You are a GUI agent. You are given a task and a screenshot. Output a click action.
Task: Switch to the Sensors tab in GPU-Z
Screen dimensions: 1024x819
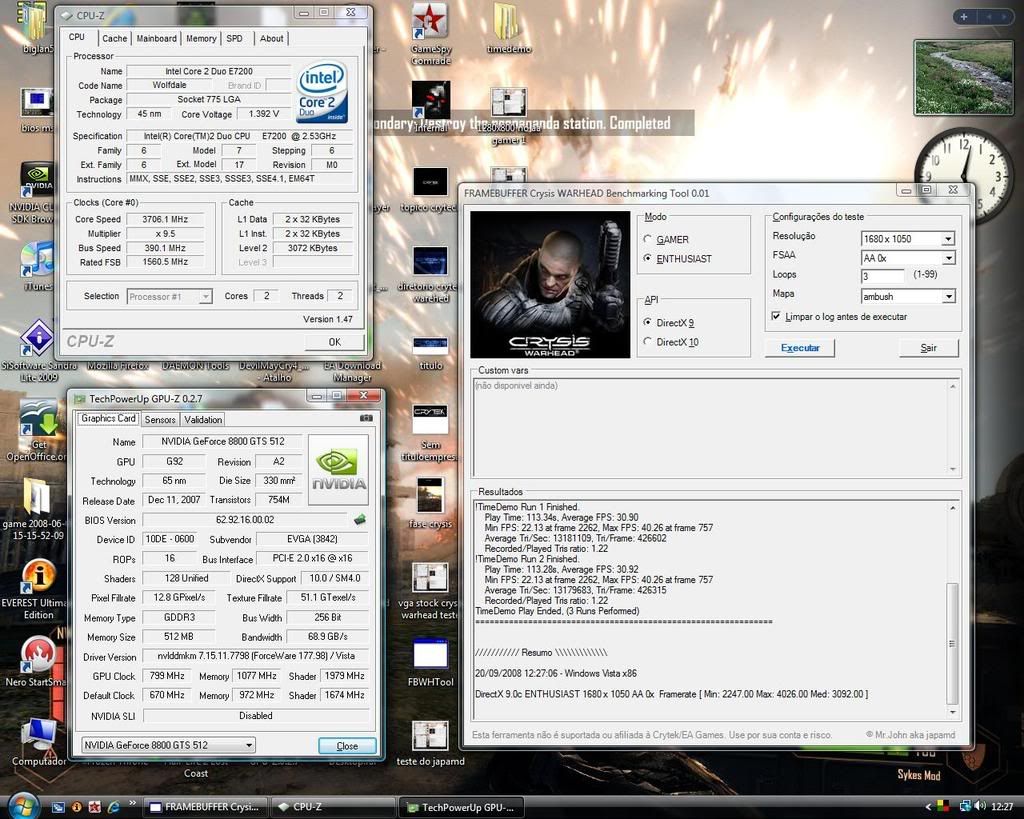(160, 420)
